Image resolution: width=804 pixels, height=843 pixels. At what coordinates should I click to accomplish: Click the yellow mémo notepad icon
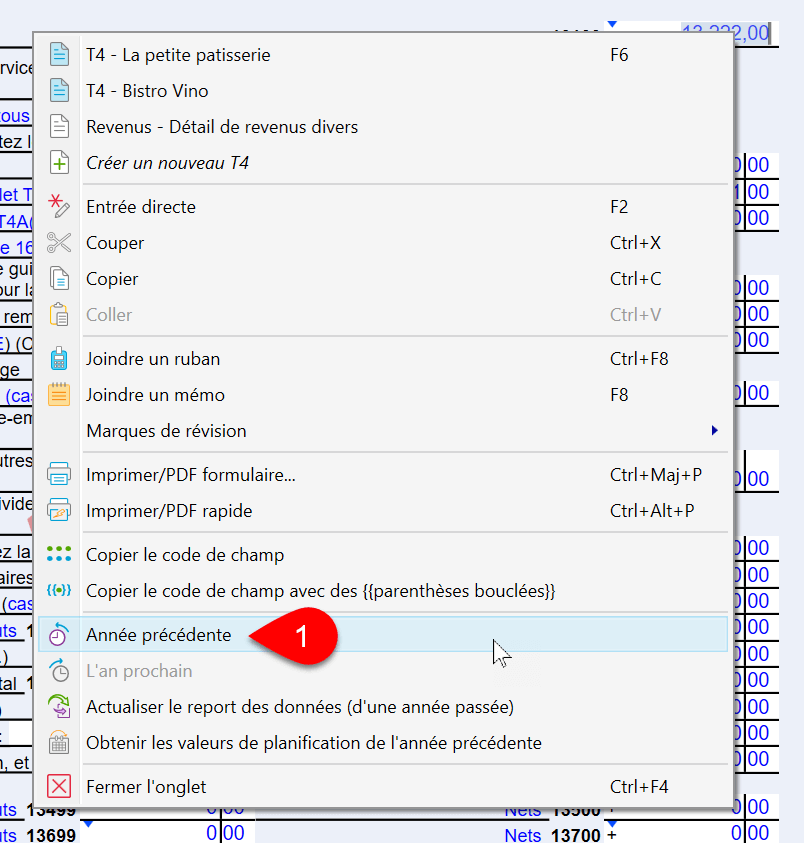[x=59, y=395]
